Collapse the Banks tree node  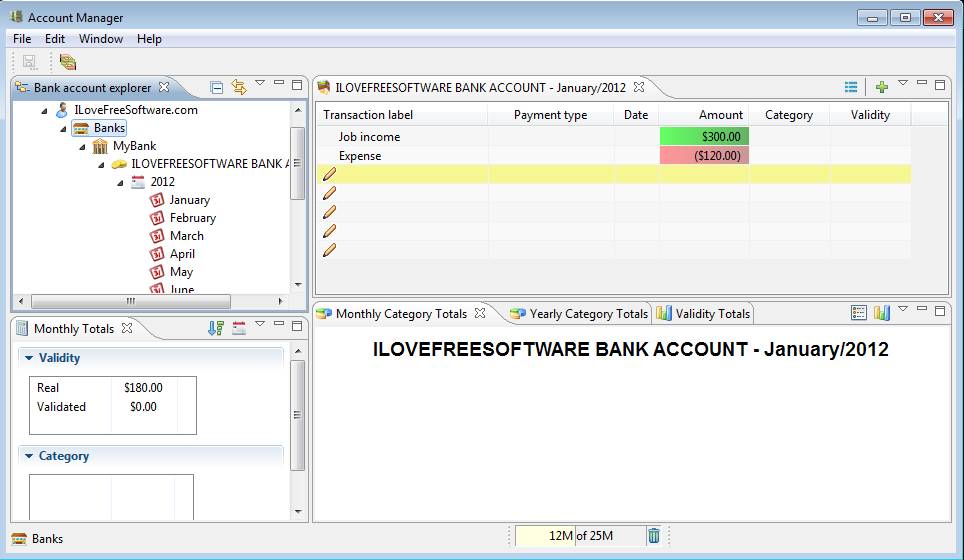click(x=63, y=129)
